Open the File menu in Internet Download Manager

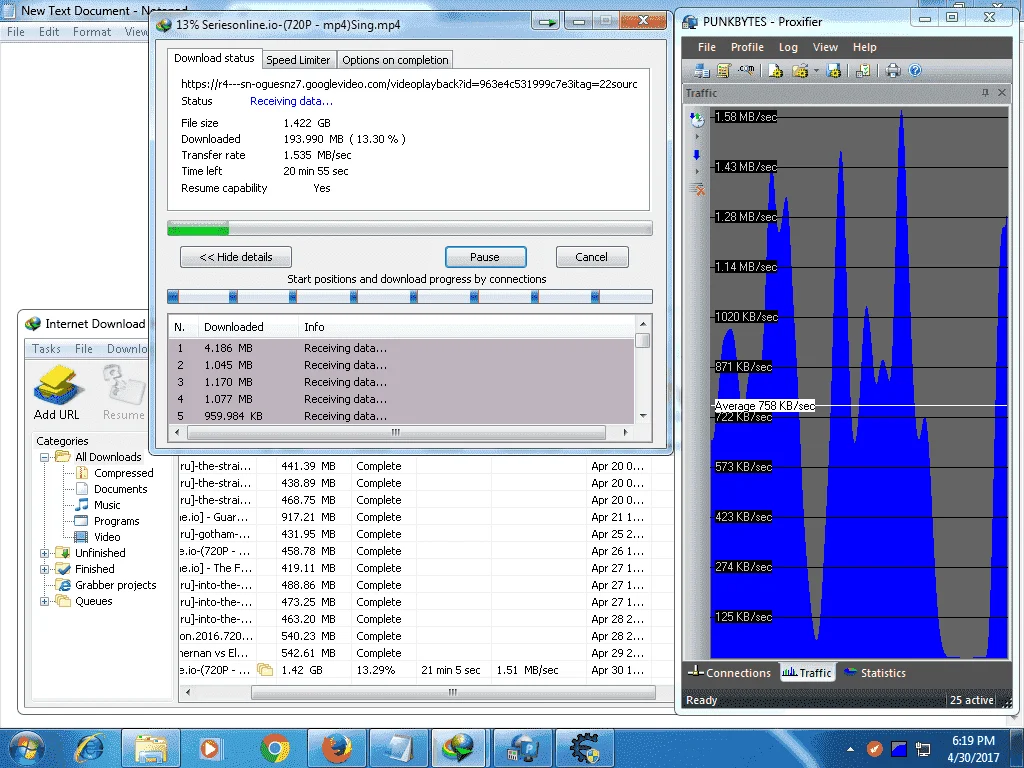[84, 349]
